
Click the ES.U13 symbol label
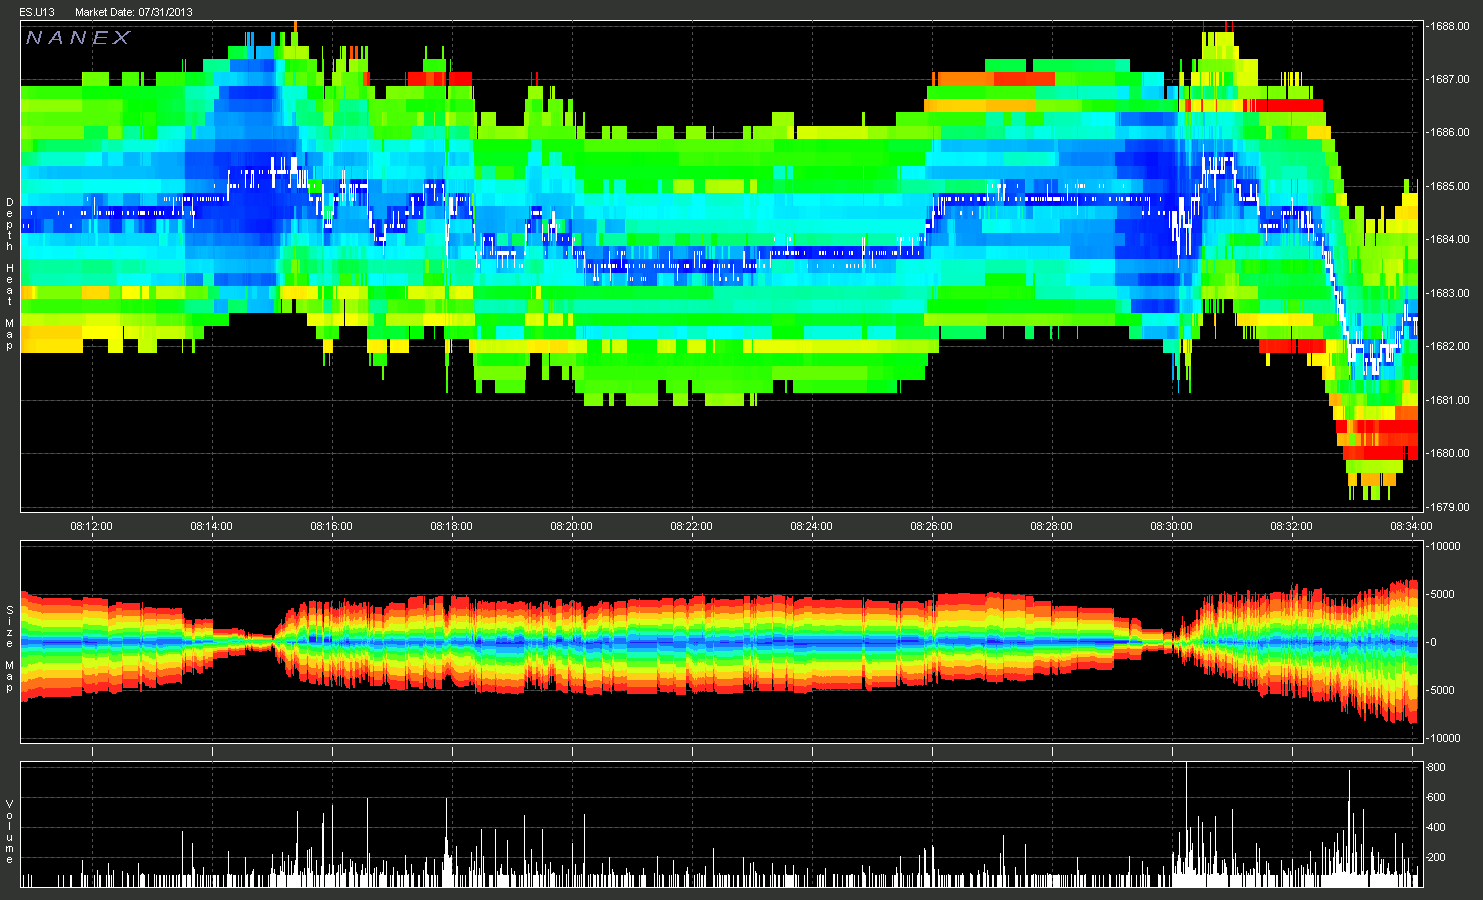pos(37,12)
